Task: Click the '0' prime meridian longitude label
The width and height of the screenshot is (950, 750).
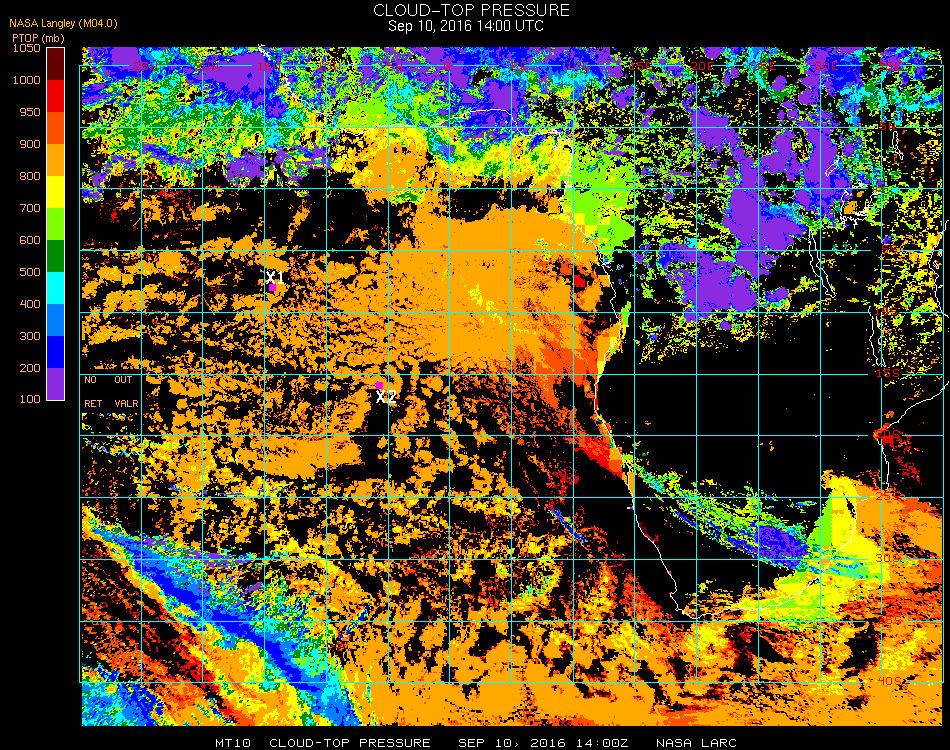Action: coord(447,65)
